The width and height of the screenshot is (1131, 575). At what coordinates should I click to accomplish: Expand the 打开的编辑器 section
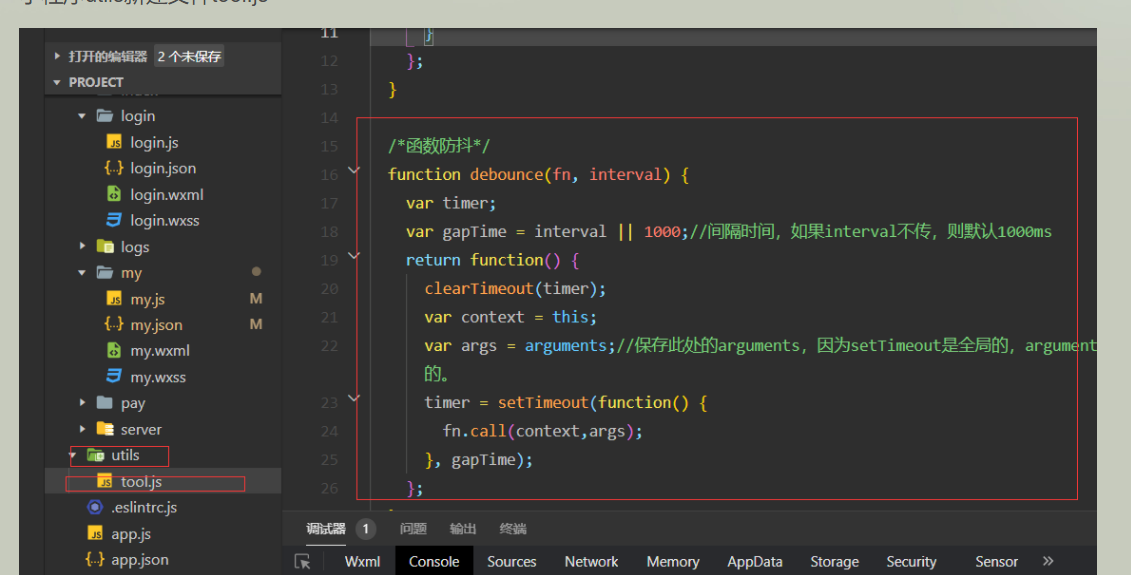coord(57,56)
